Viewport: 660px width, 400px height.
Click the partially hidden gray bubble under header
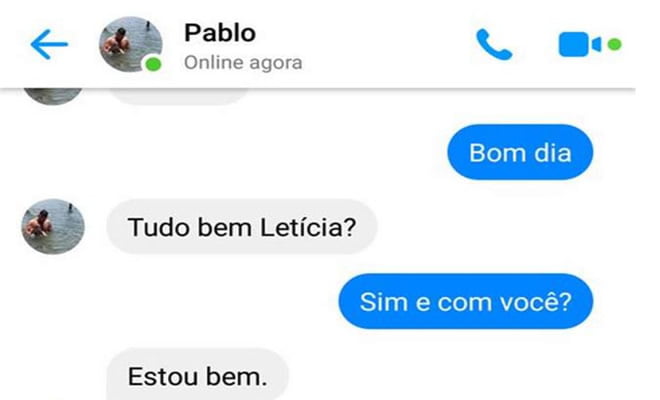181,97
